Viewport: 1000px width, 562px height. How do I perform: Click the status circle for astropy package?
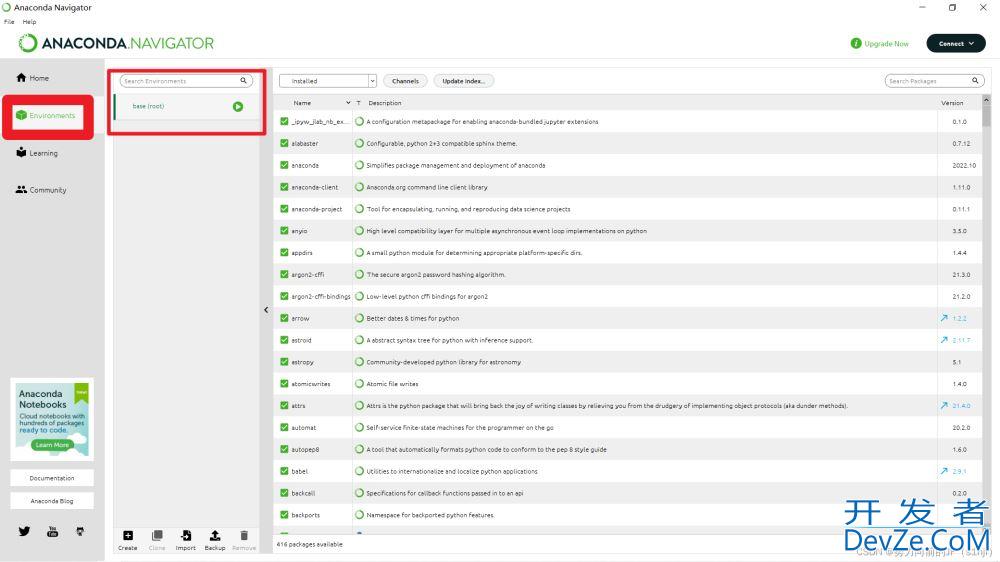tap(360, 362)
